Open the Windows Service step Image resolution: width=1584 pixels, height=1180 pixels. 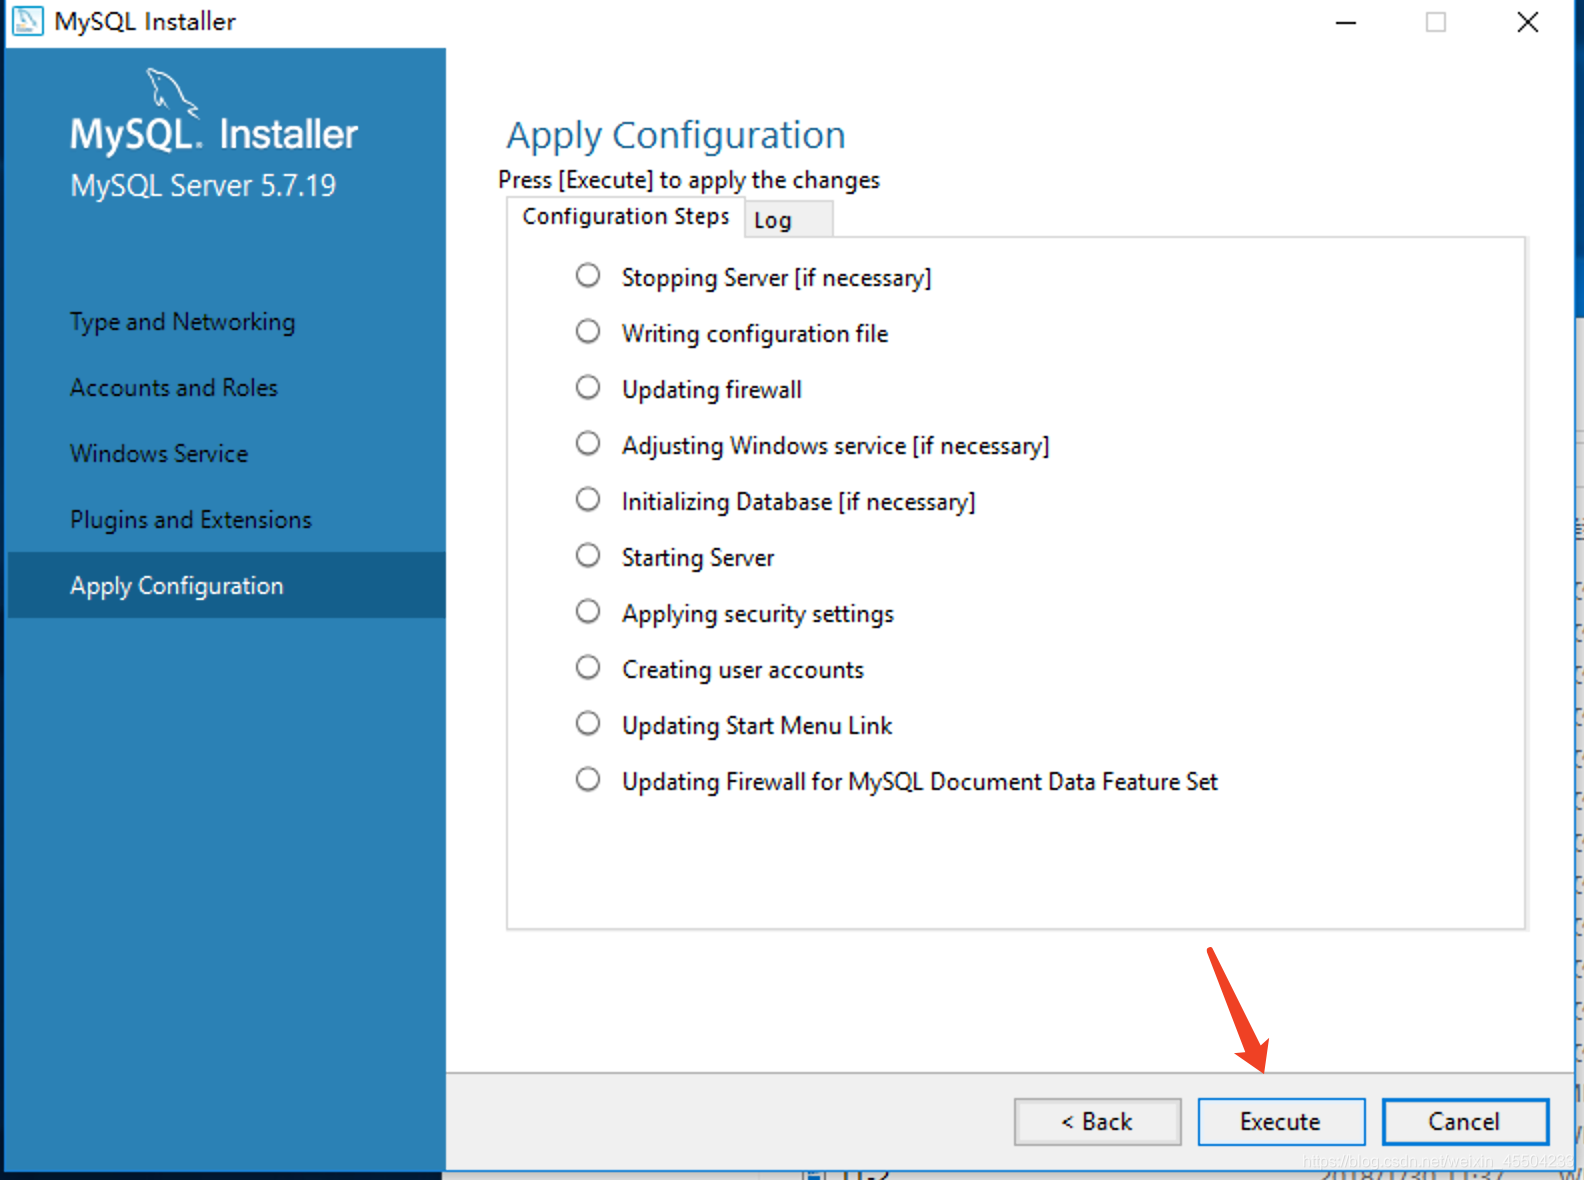(x=159, y=454)
